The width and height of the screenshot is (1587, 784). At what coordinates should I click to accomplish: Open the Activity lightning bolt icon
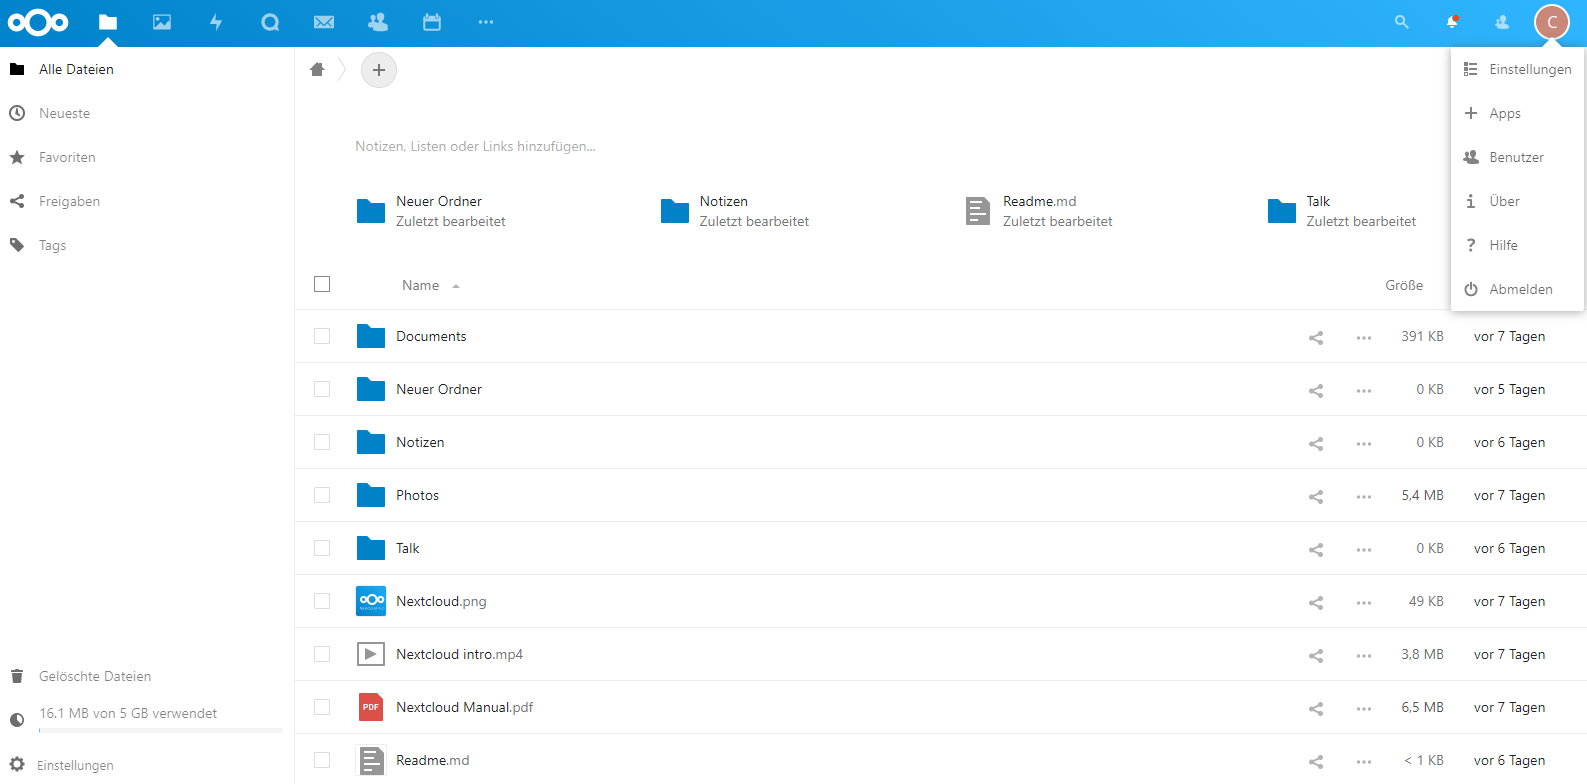216,22
